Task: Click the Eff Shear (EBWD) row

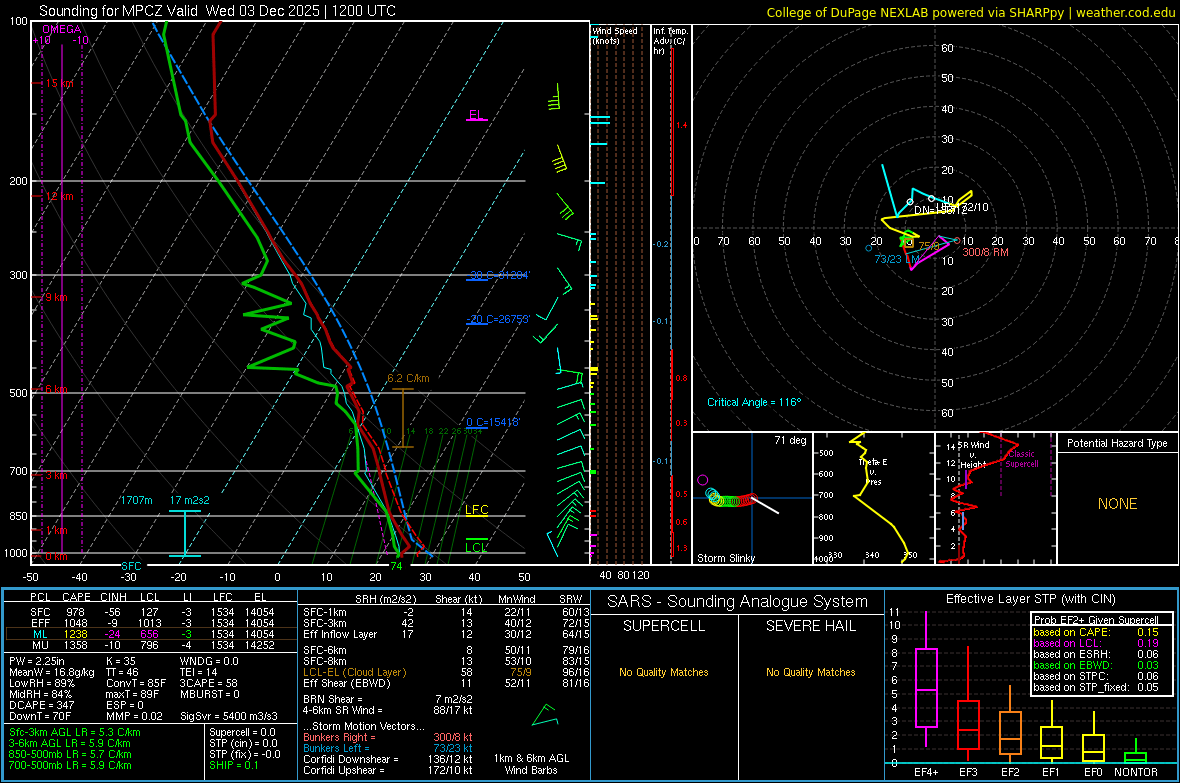Action: click(x=445, y=683)
